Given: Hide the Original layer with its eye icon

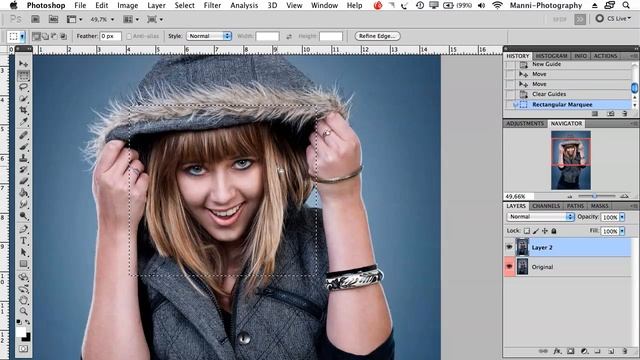Looking at the screenshot, I should click(x=509, y=267).
